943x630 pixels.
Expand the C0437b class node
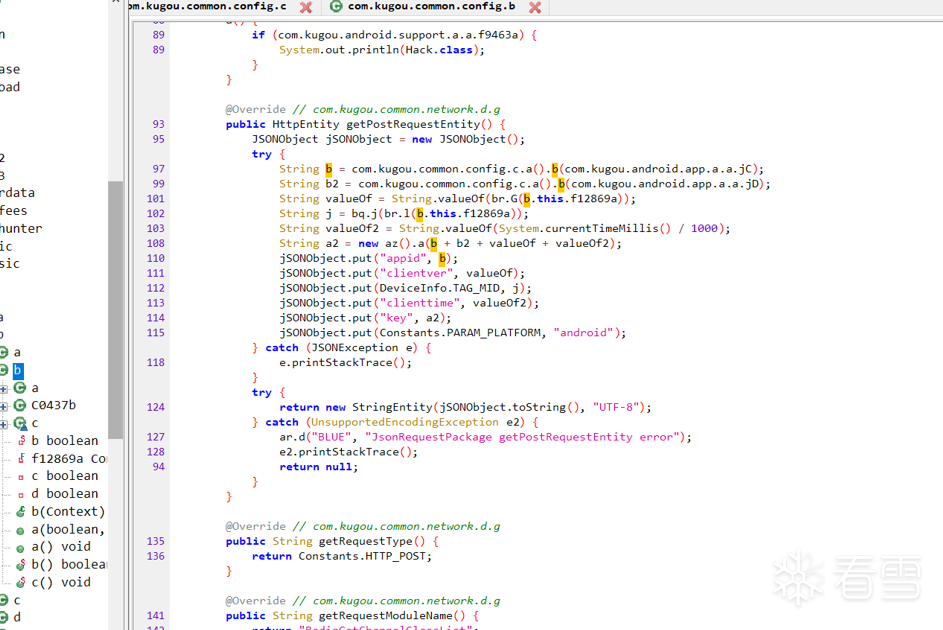pos(4,407)
